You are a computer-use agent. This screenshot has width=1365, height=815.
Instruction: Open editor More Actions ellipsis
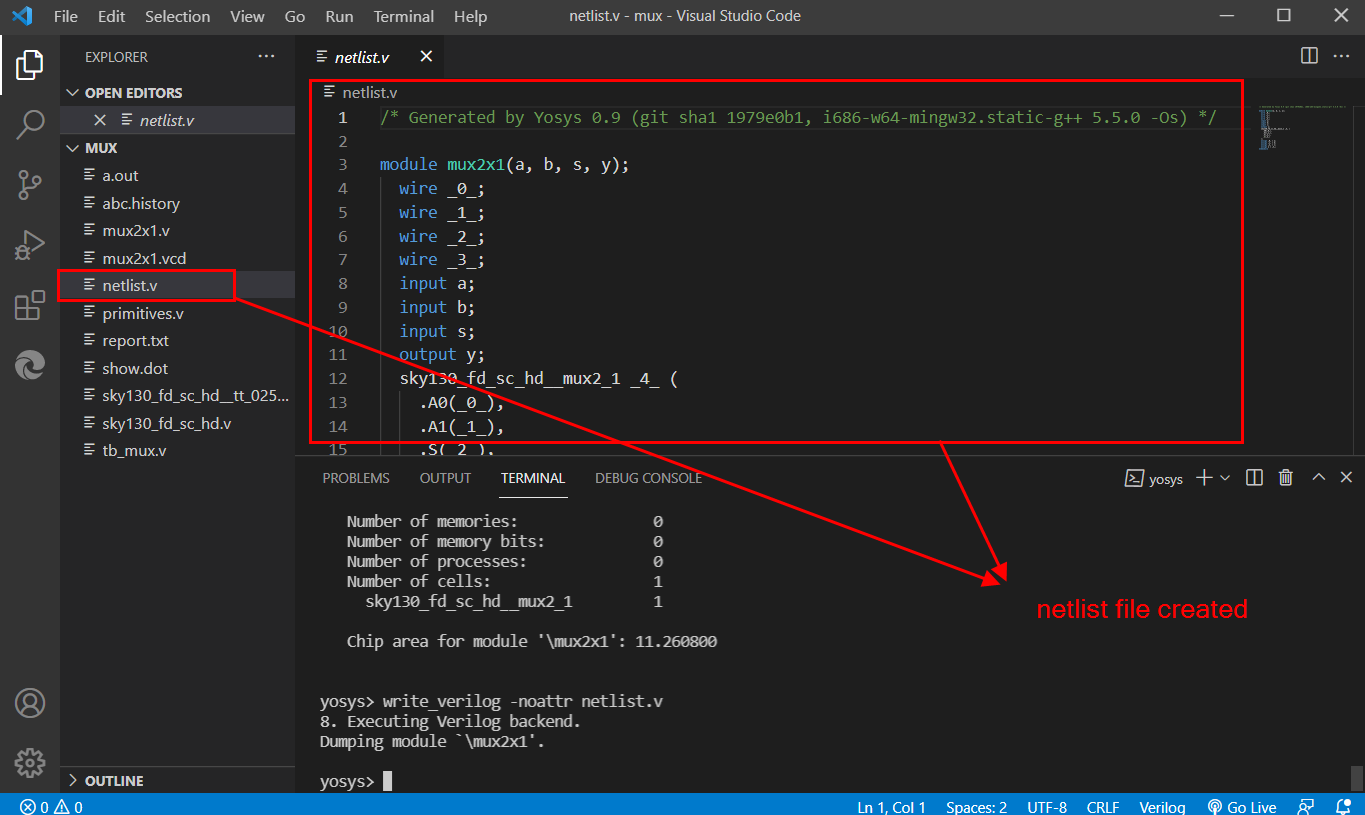[x=1340, y=56]
